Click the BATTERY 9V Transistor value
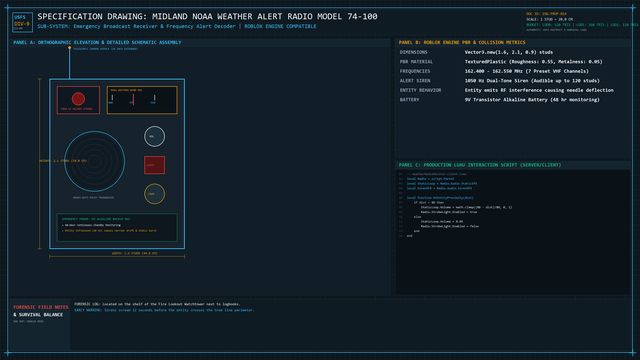The width and height of the screenshot is (640, 360). (532, 100)
